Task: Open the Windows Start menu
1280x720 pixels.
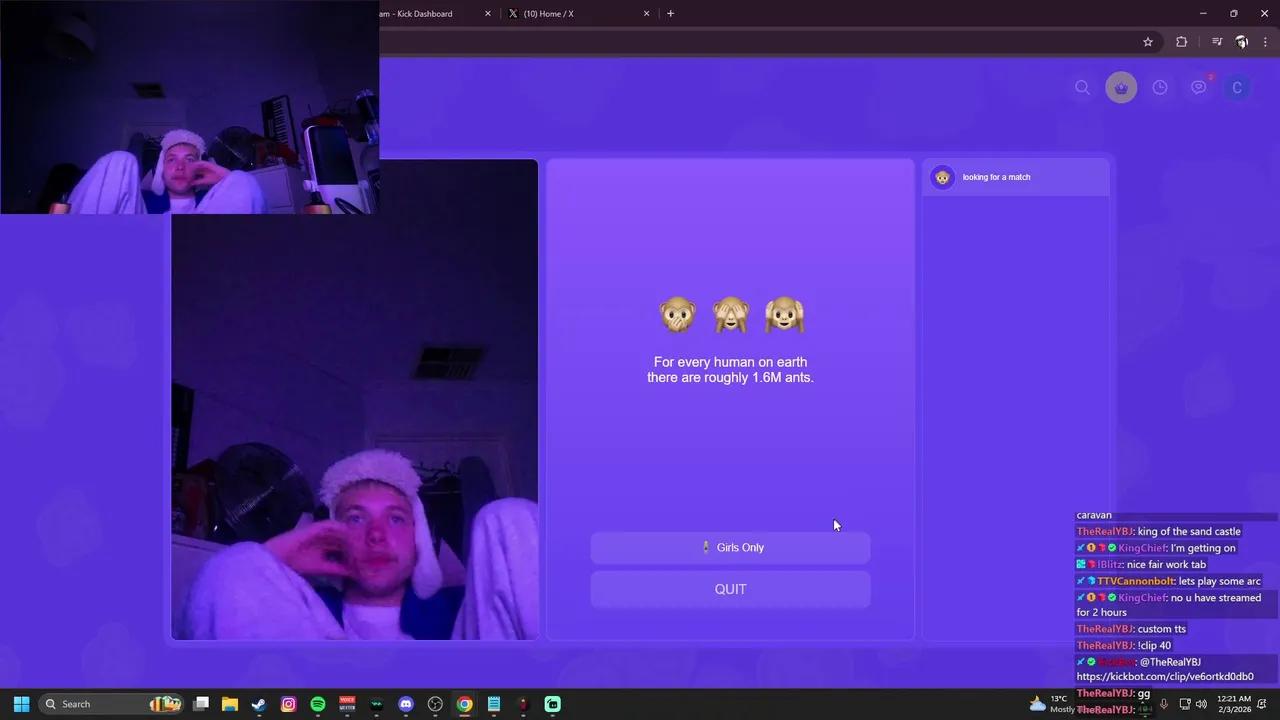Action: click(x=21, y=704)
